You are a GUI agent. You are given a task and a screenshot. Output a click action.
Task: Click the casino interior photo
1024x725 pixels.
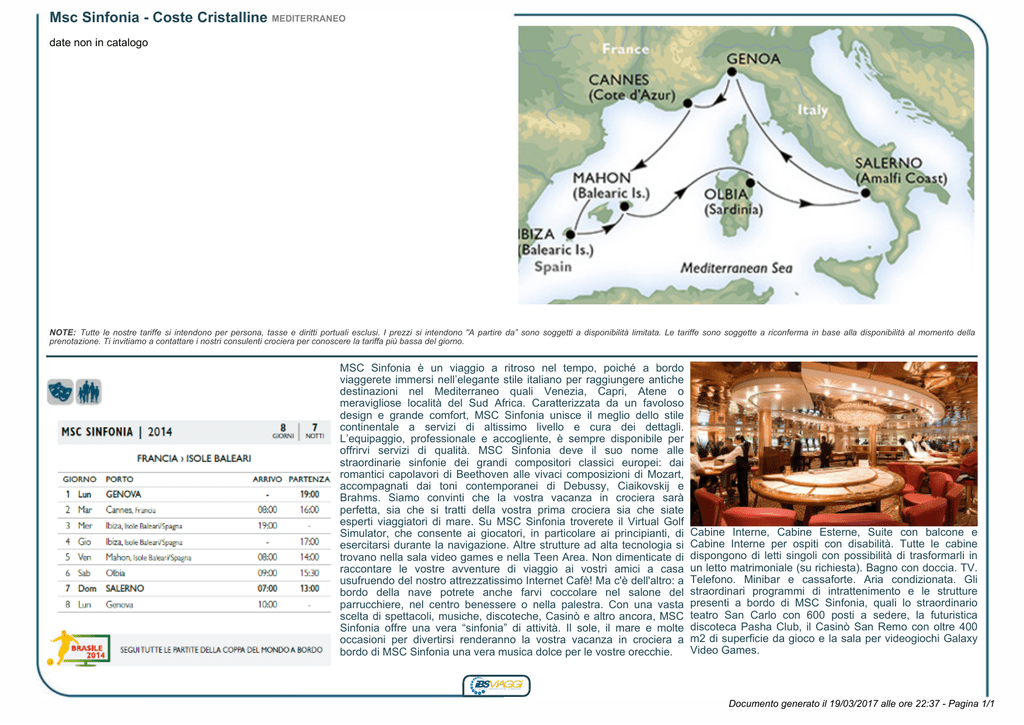coord(833,443)
